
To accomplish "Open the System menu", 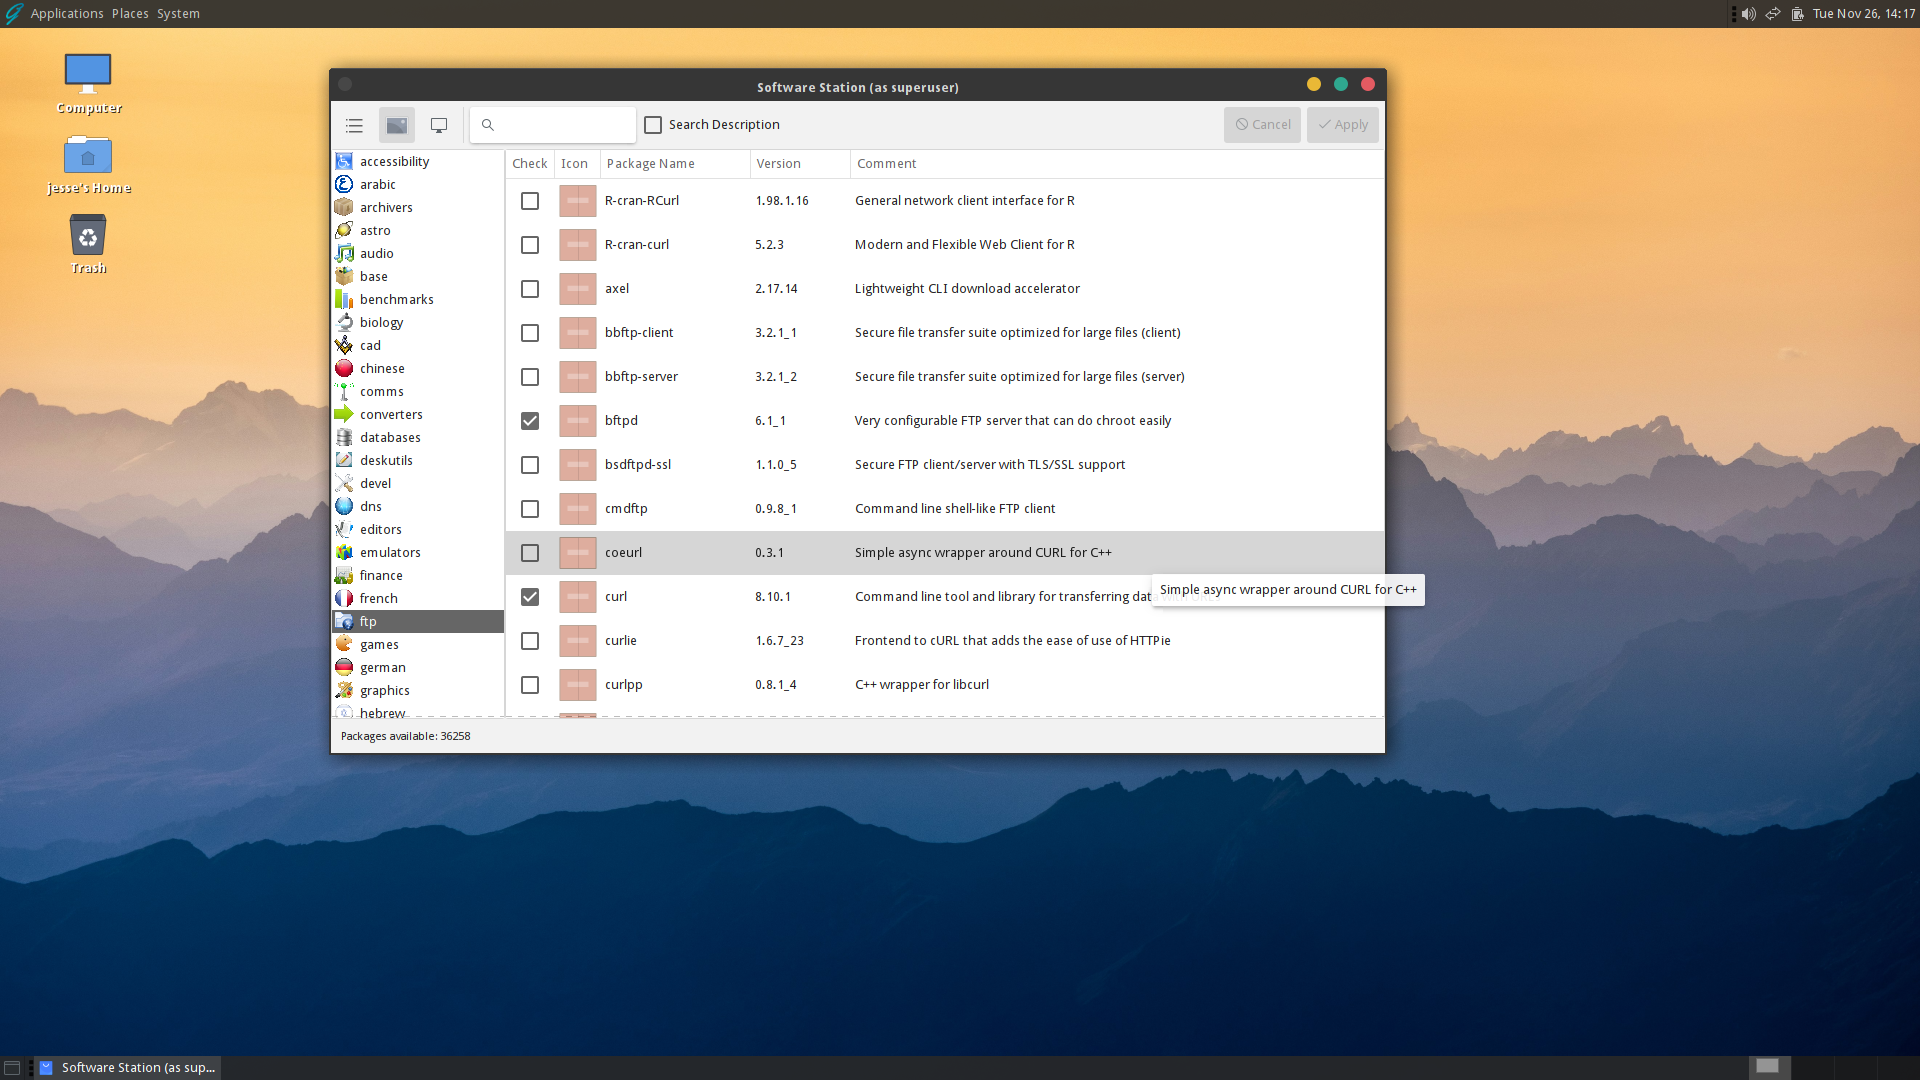I will tap(178, 13).
